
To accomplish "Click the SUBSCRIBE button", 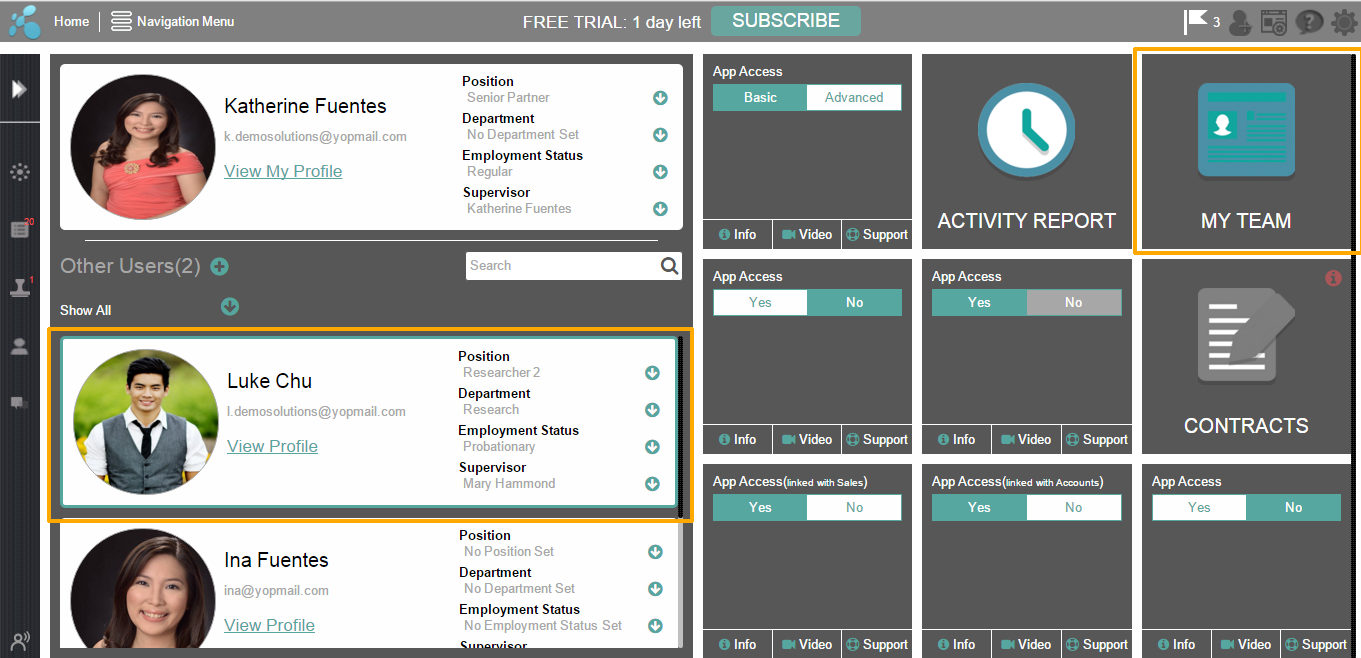I will point(786,21).
